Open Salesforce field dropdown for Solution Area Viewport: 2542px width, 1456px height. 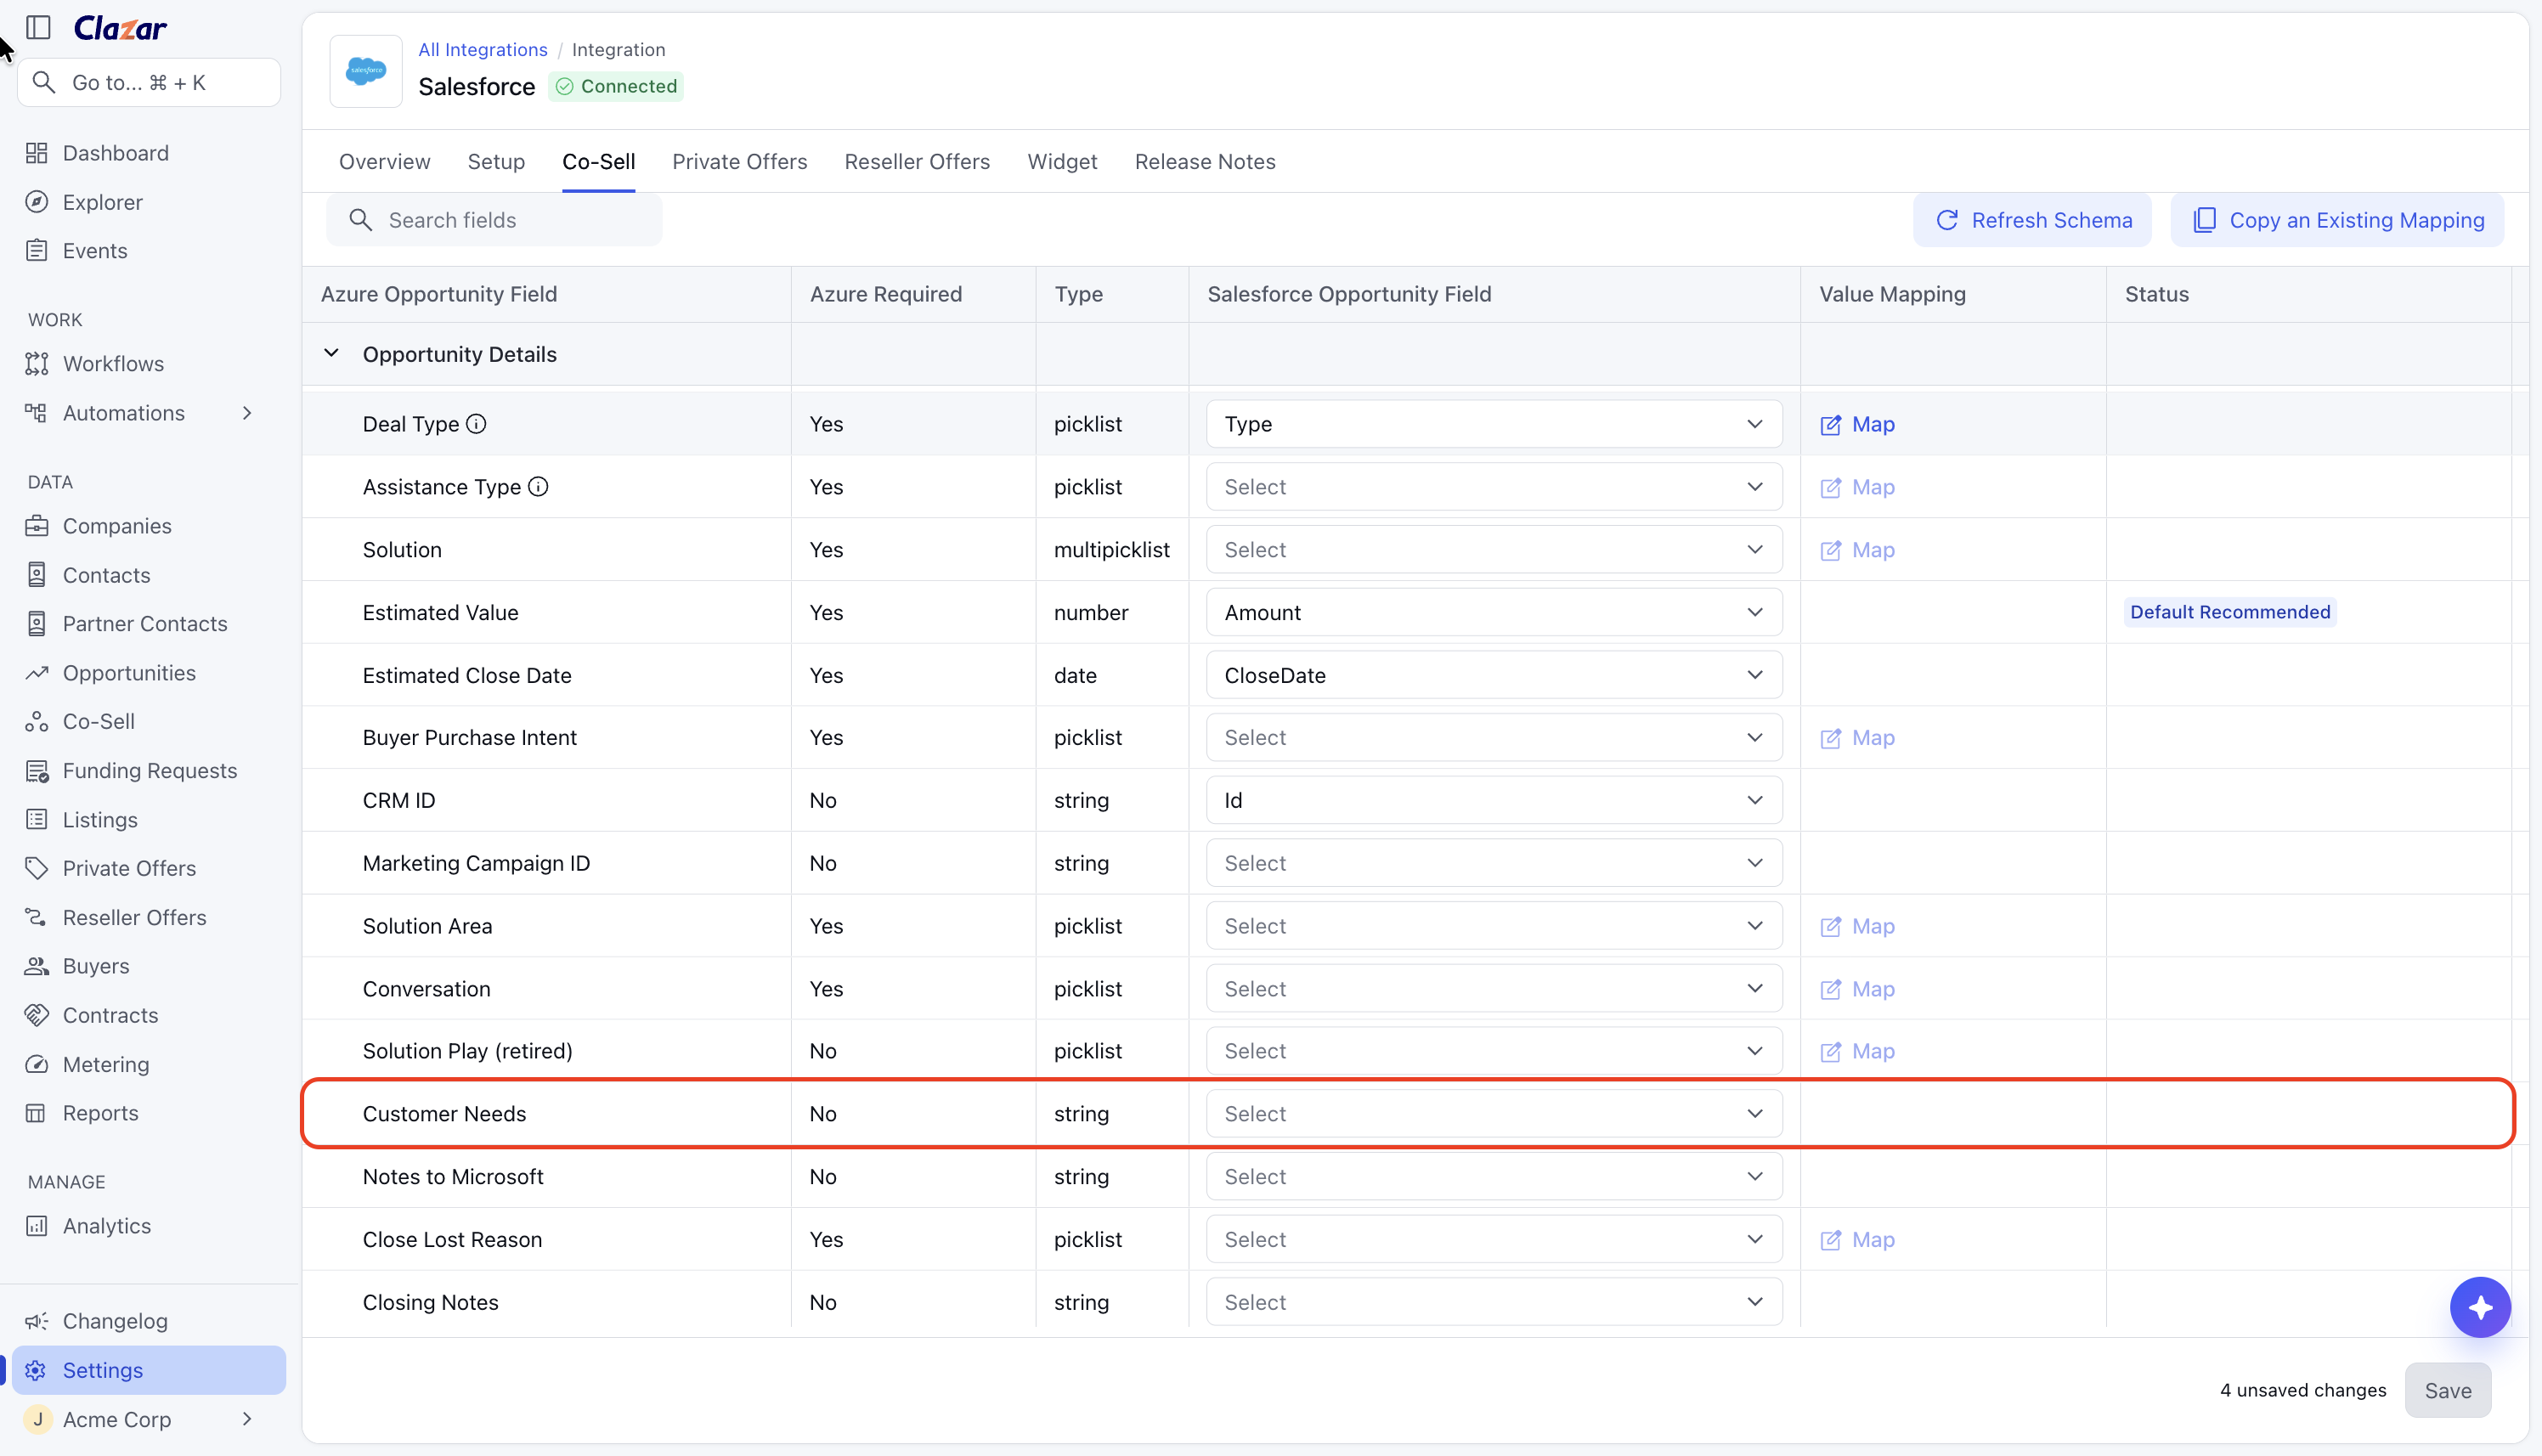tap(1494, 926)
